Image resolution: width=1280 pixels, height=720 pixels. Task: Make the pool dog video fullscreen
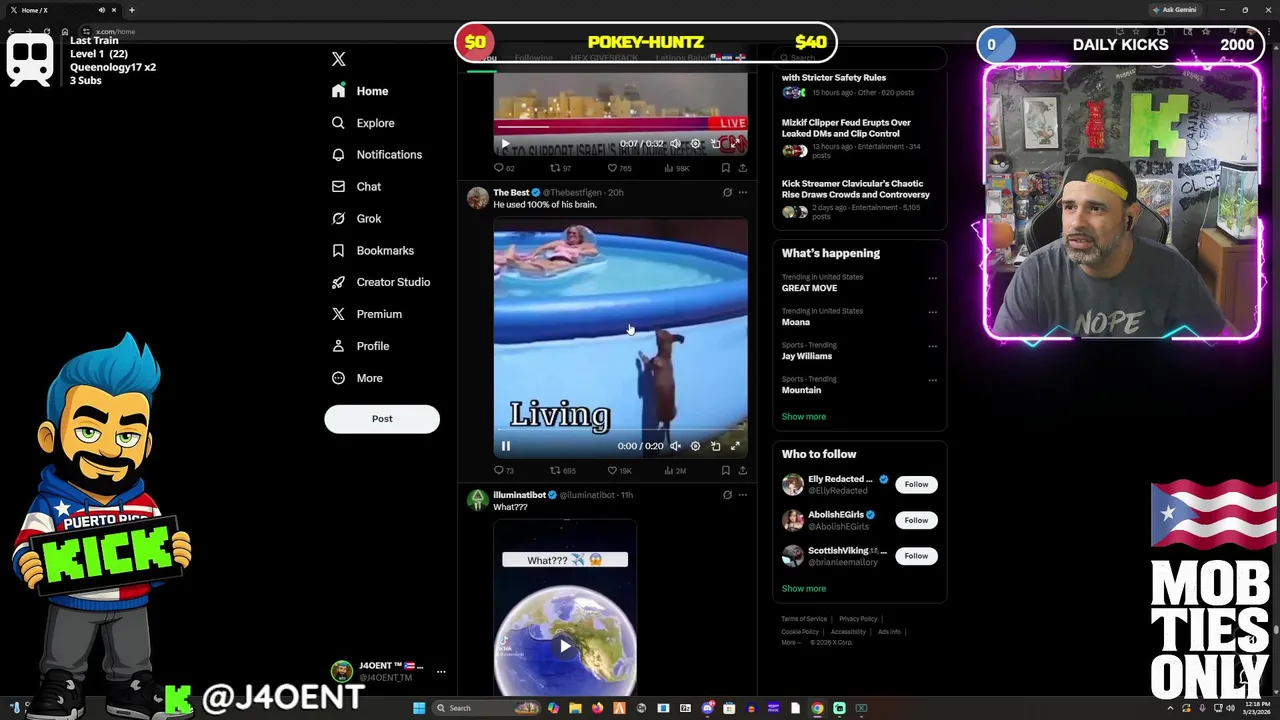coord(735,446)
